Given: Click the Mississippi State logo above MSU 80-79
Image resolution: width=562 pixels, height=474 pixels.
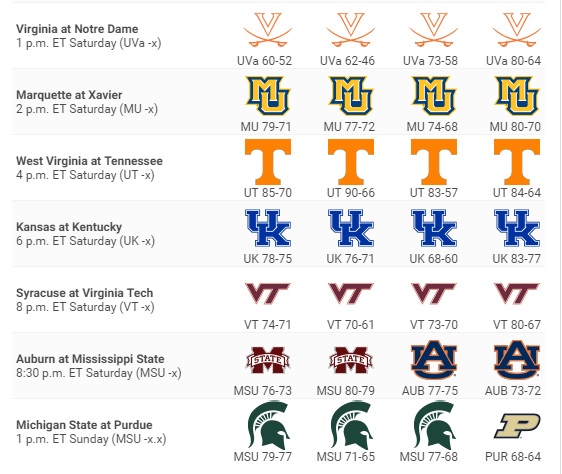Looking at the screenshot, I should point(351,360).
